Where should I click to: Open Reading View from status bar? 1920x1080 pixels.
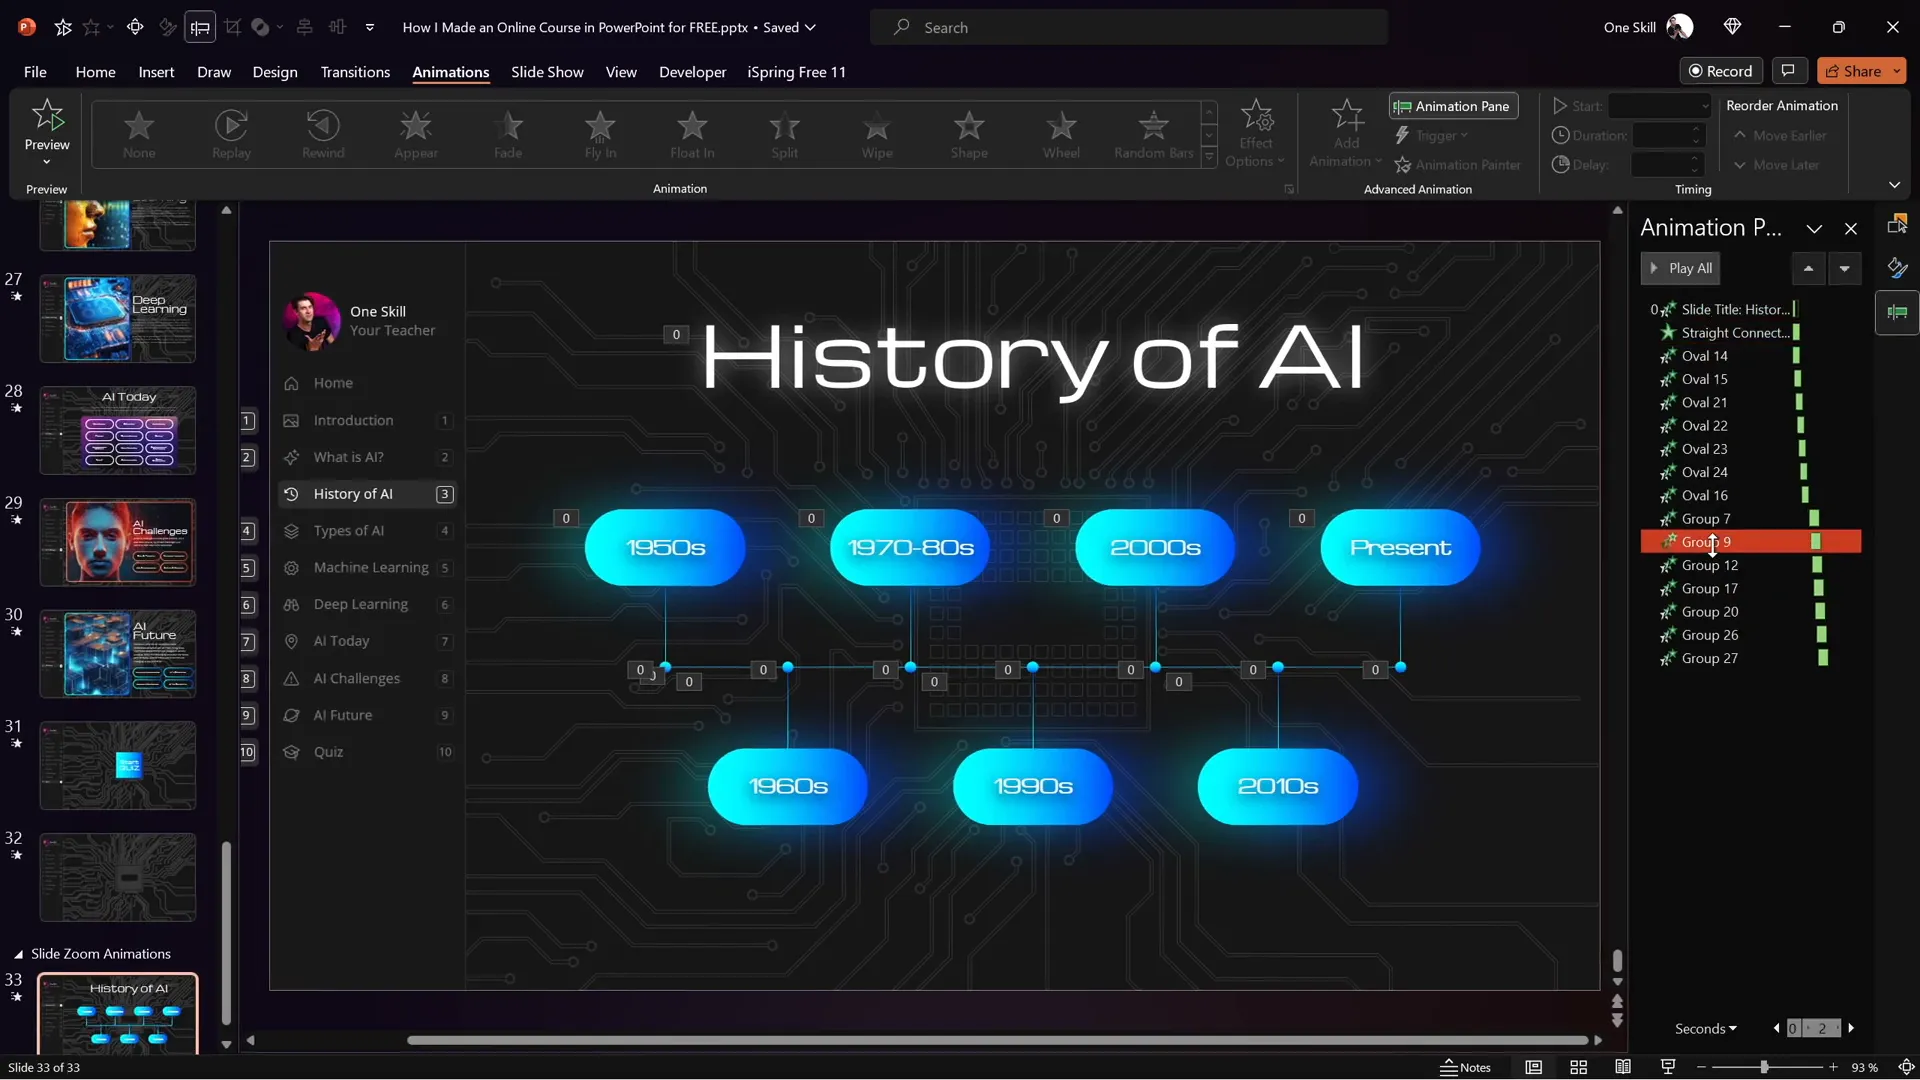[x=1623, y=1067]
